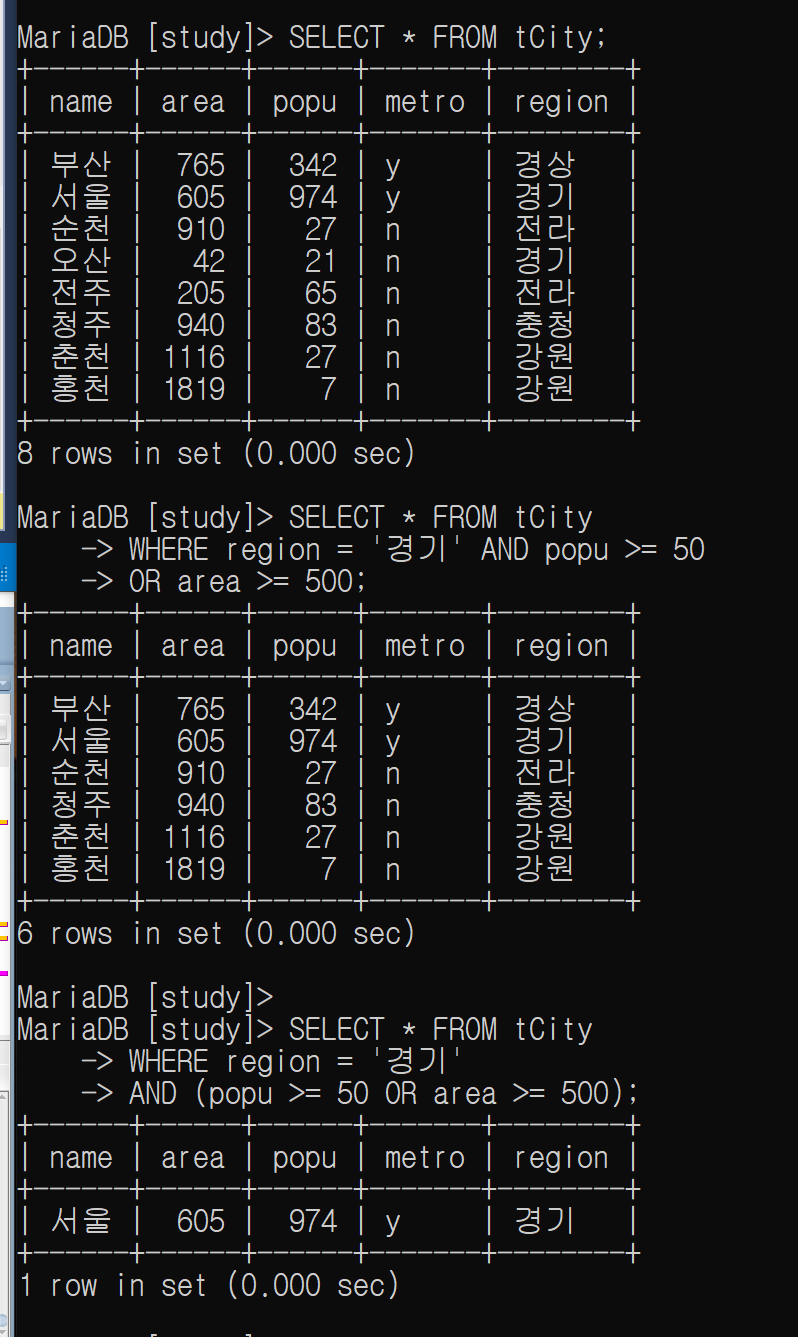Image resolution: width=798 pixels, height=1337 pixels.
Task: Click 서울 in the 8-row table
Action: (x=81, y=198)
